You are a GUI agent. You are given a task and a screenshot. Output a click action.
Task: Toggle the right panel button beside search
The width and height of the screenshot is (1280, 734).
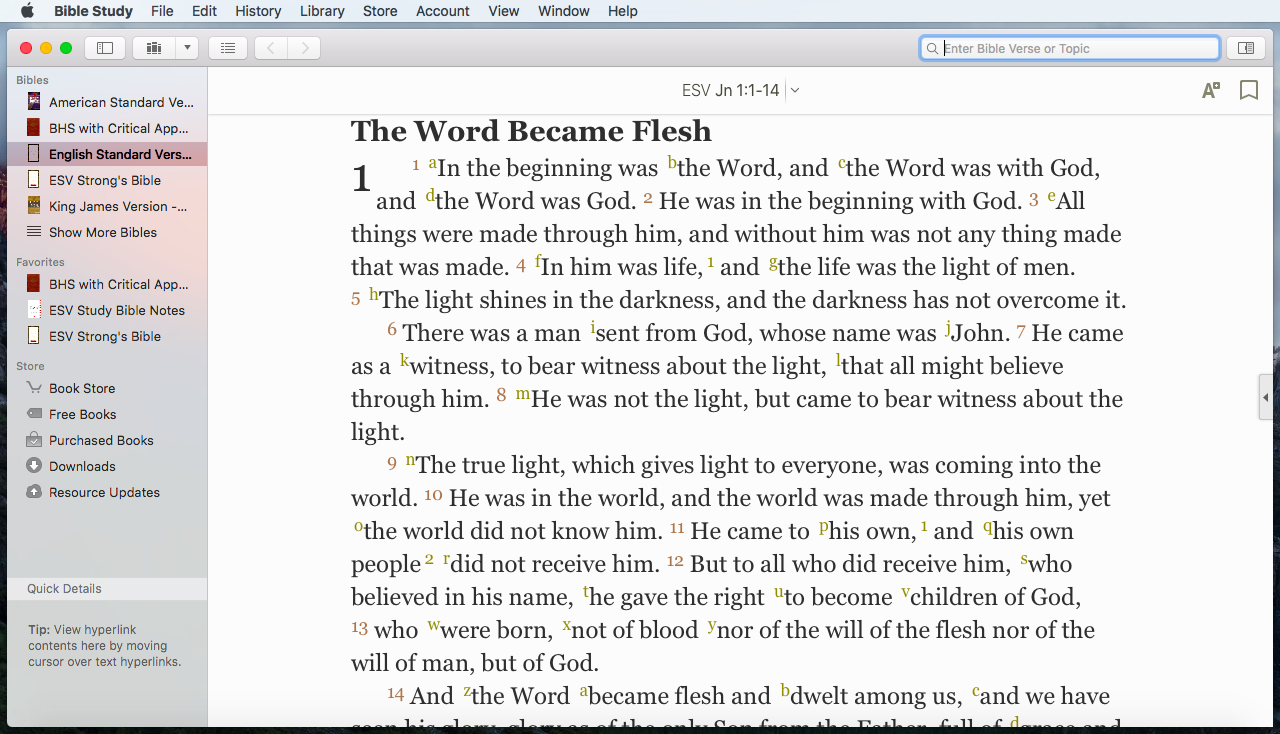(1245, 48)
